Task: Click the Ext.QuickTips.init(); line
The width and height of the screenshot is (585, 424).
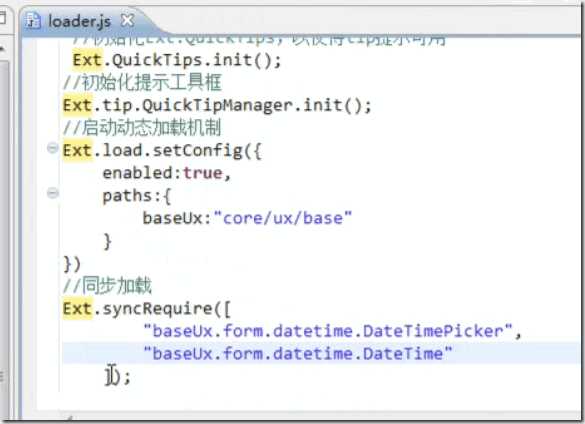Action: click(x=177, y=60)
